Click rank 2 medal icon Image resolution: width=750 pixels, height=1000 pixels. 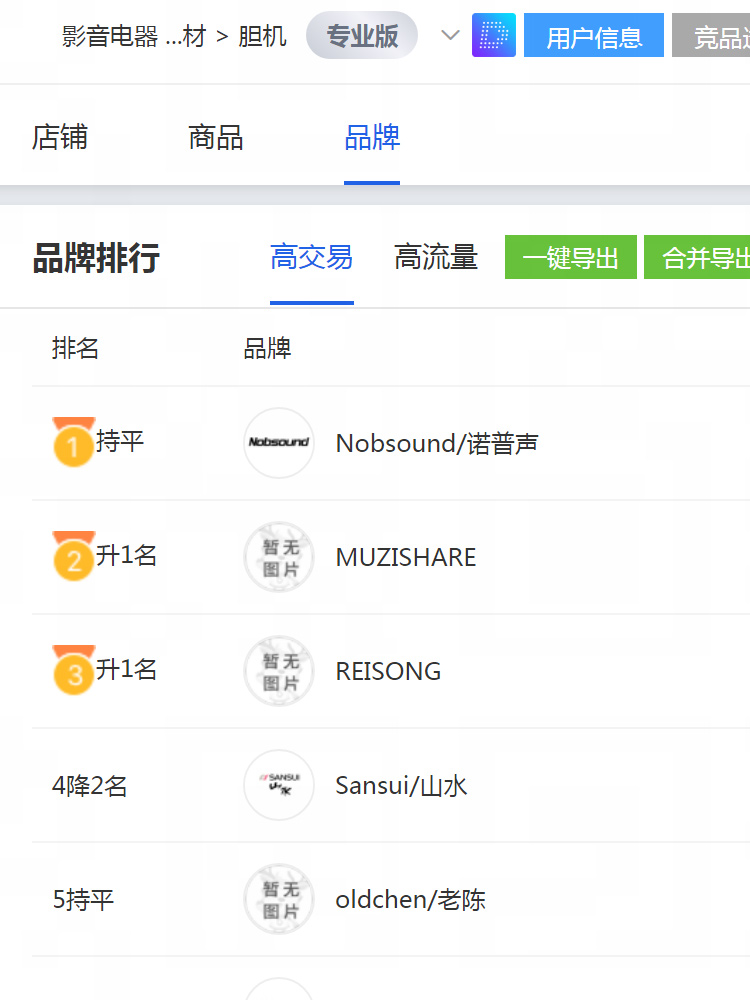pos(73,556)
